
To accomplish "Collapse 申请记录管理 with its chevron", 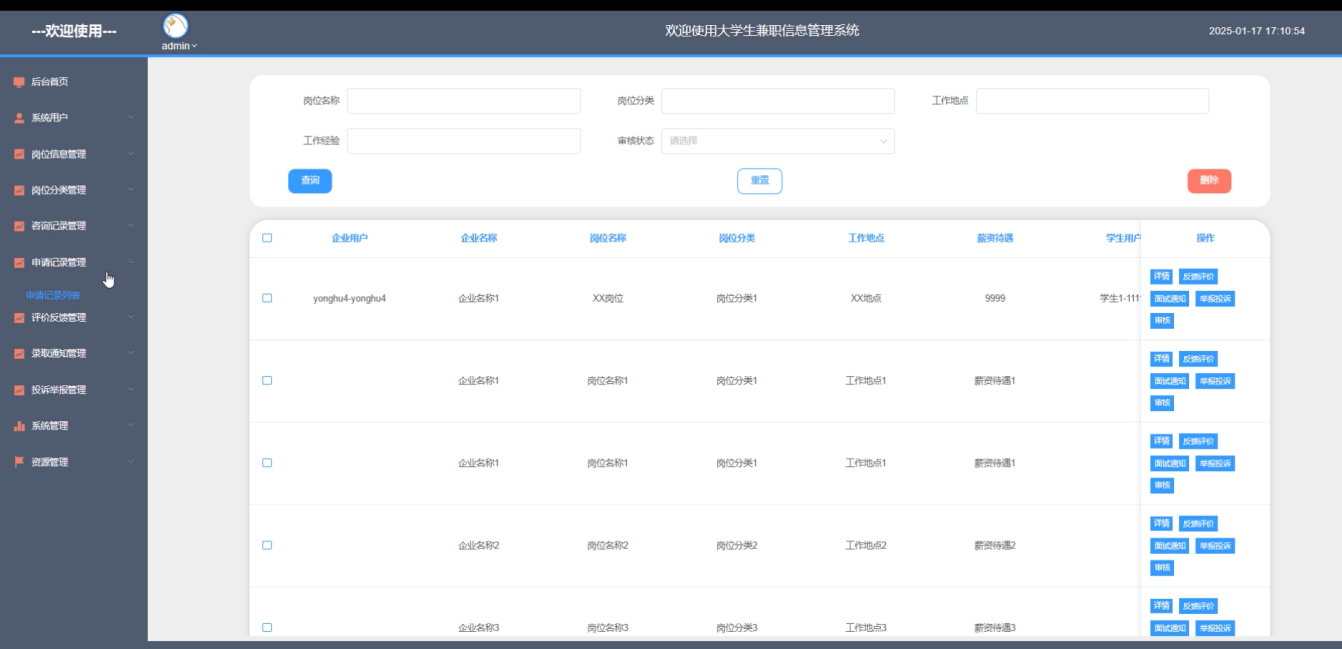I will [131, 263].
